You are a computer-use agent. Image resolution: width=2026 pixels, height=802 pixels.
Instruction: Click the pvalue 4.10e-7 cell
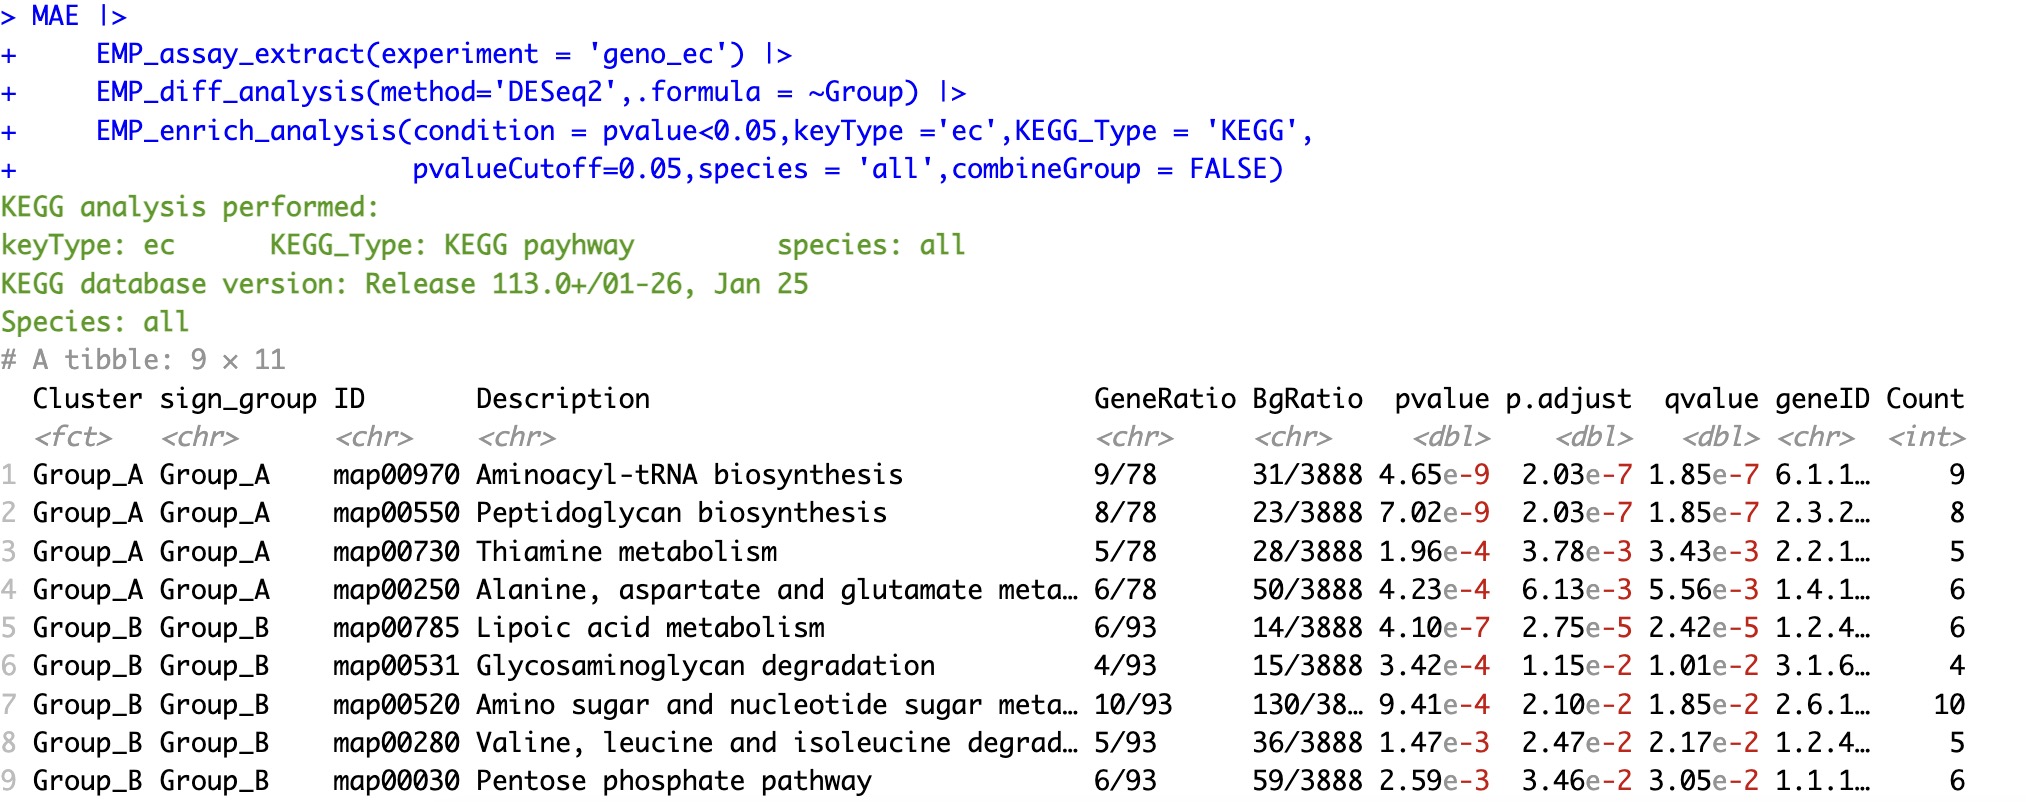[1433, 628]
